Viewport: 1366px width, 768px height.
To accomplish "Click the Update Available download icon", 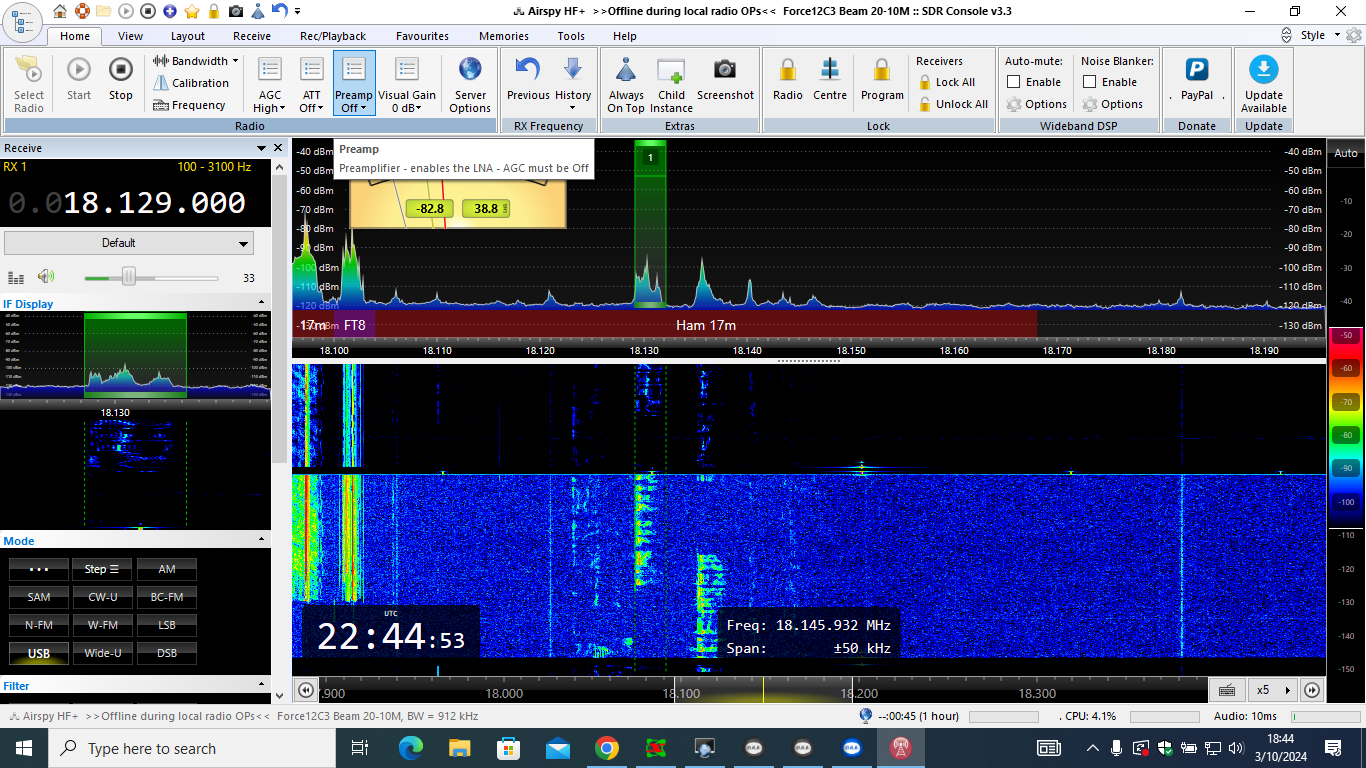I will tap(1264, 70).
